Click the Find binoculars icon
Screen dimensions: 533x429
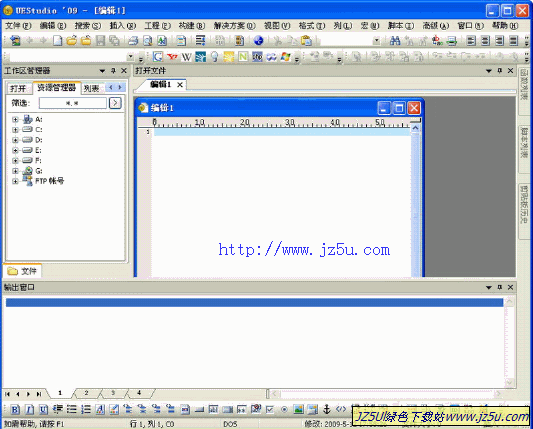395,41
